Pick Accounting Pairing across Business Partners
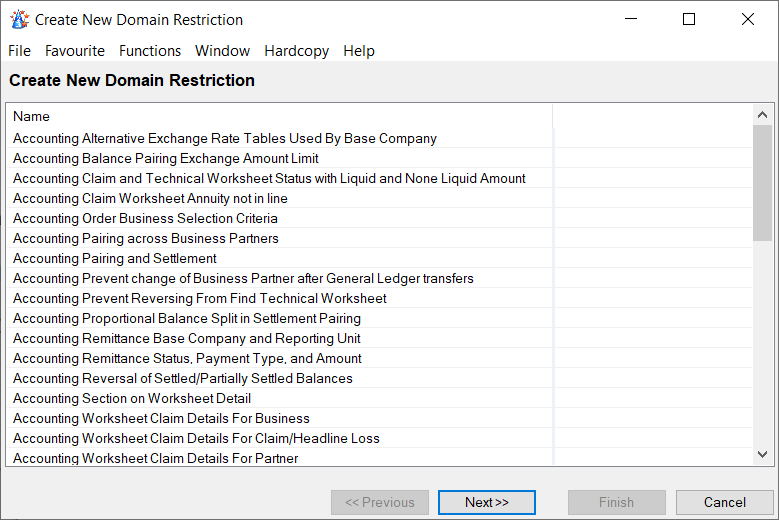This screenshot has width=779, height=520. (146, 239)
